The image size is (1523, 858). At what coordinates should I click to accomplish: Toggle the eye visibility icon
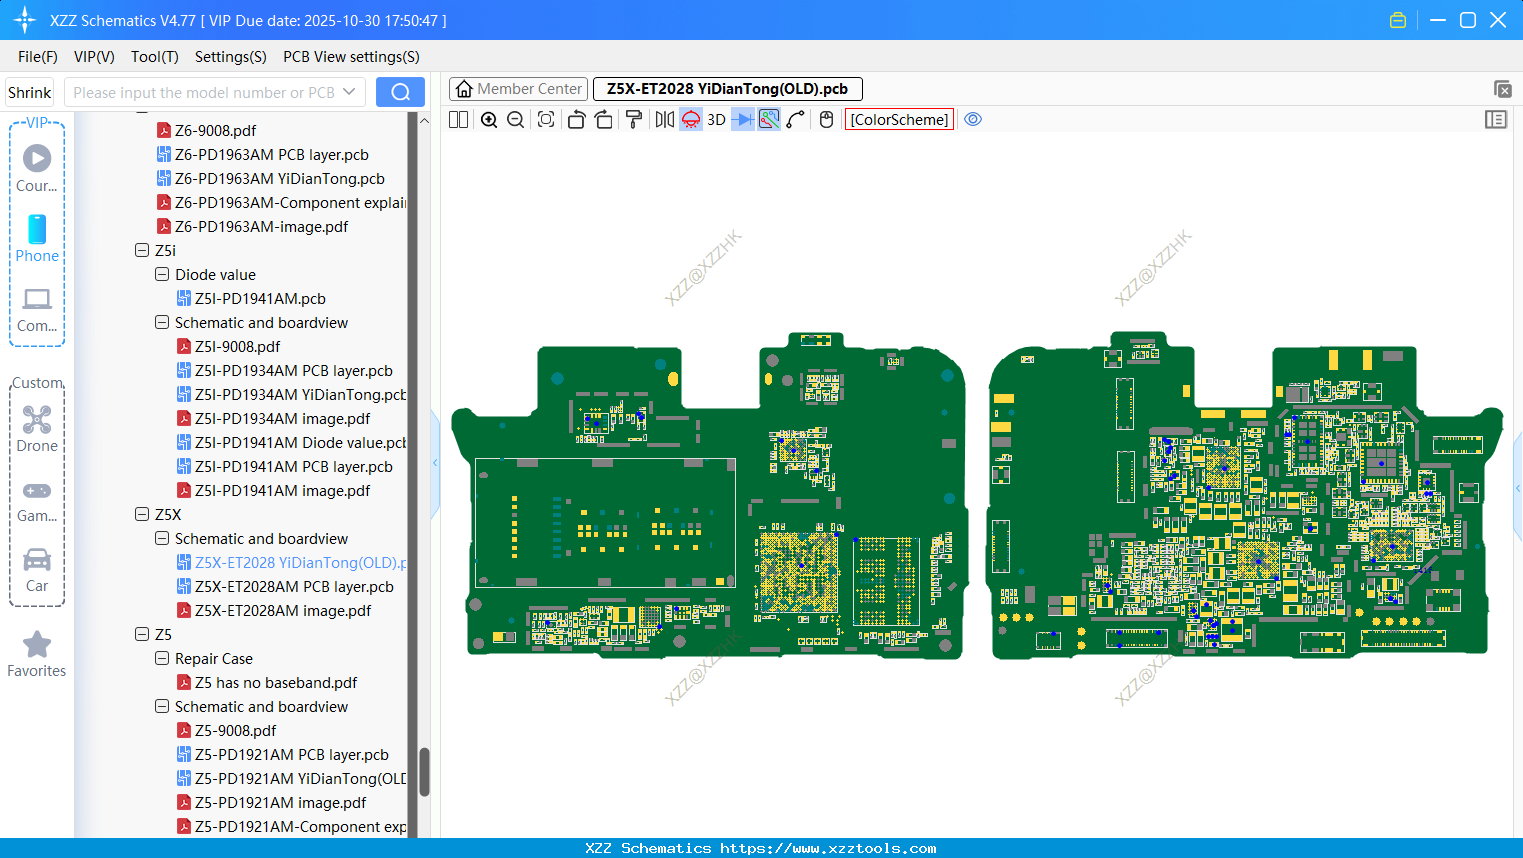(973, 120)
